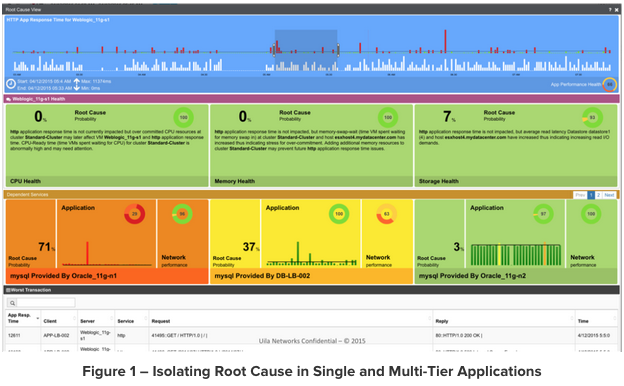Click Next in Dependent Services pagination
The width and height of the screenshot is (624, 386).
[609, 195]
